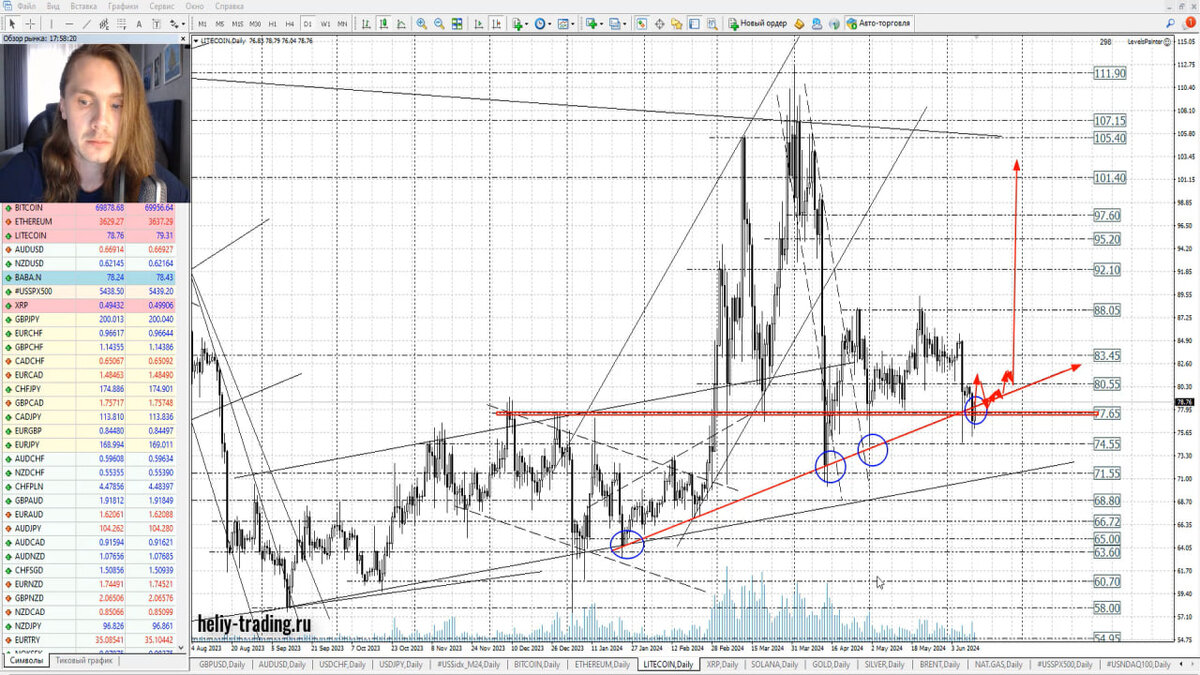Viewport: 1200px width, 675px height.
Task: Open the red notification alert icon
Action: coord(1189,22)
